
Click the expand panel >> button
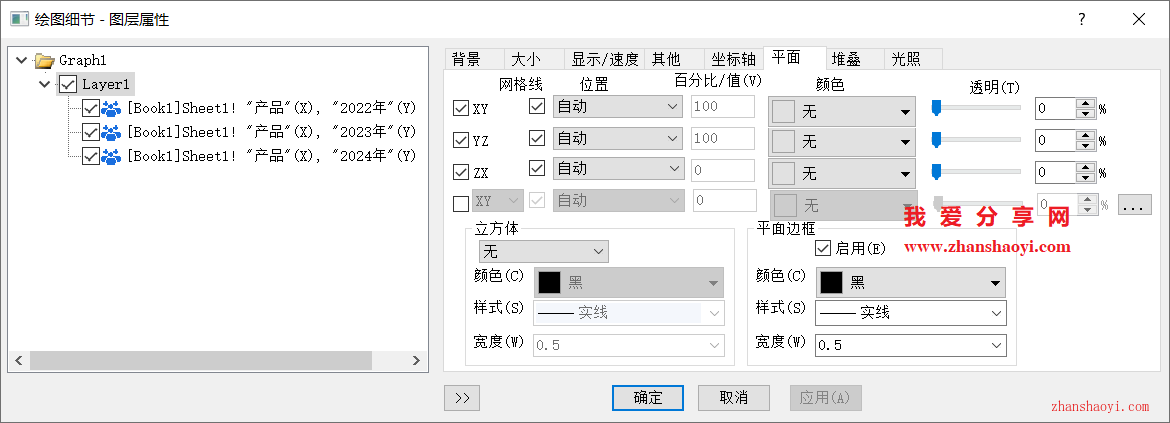point(462,398)
